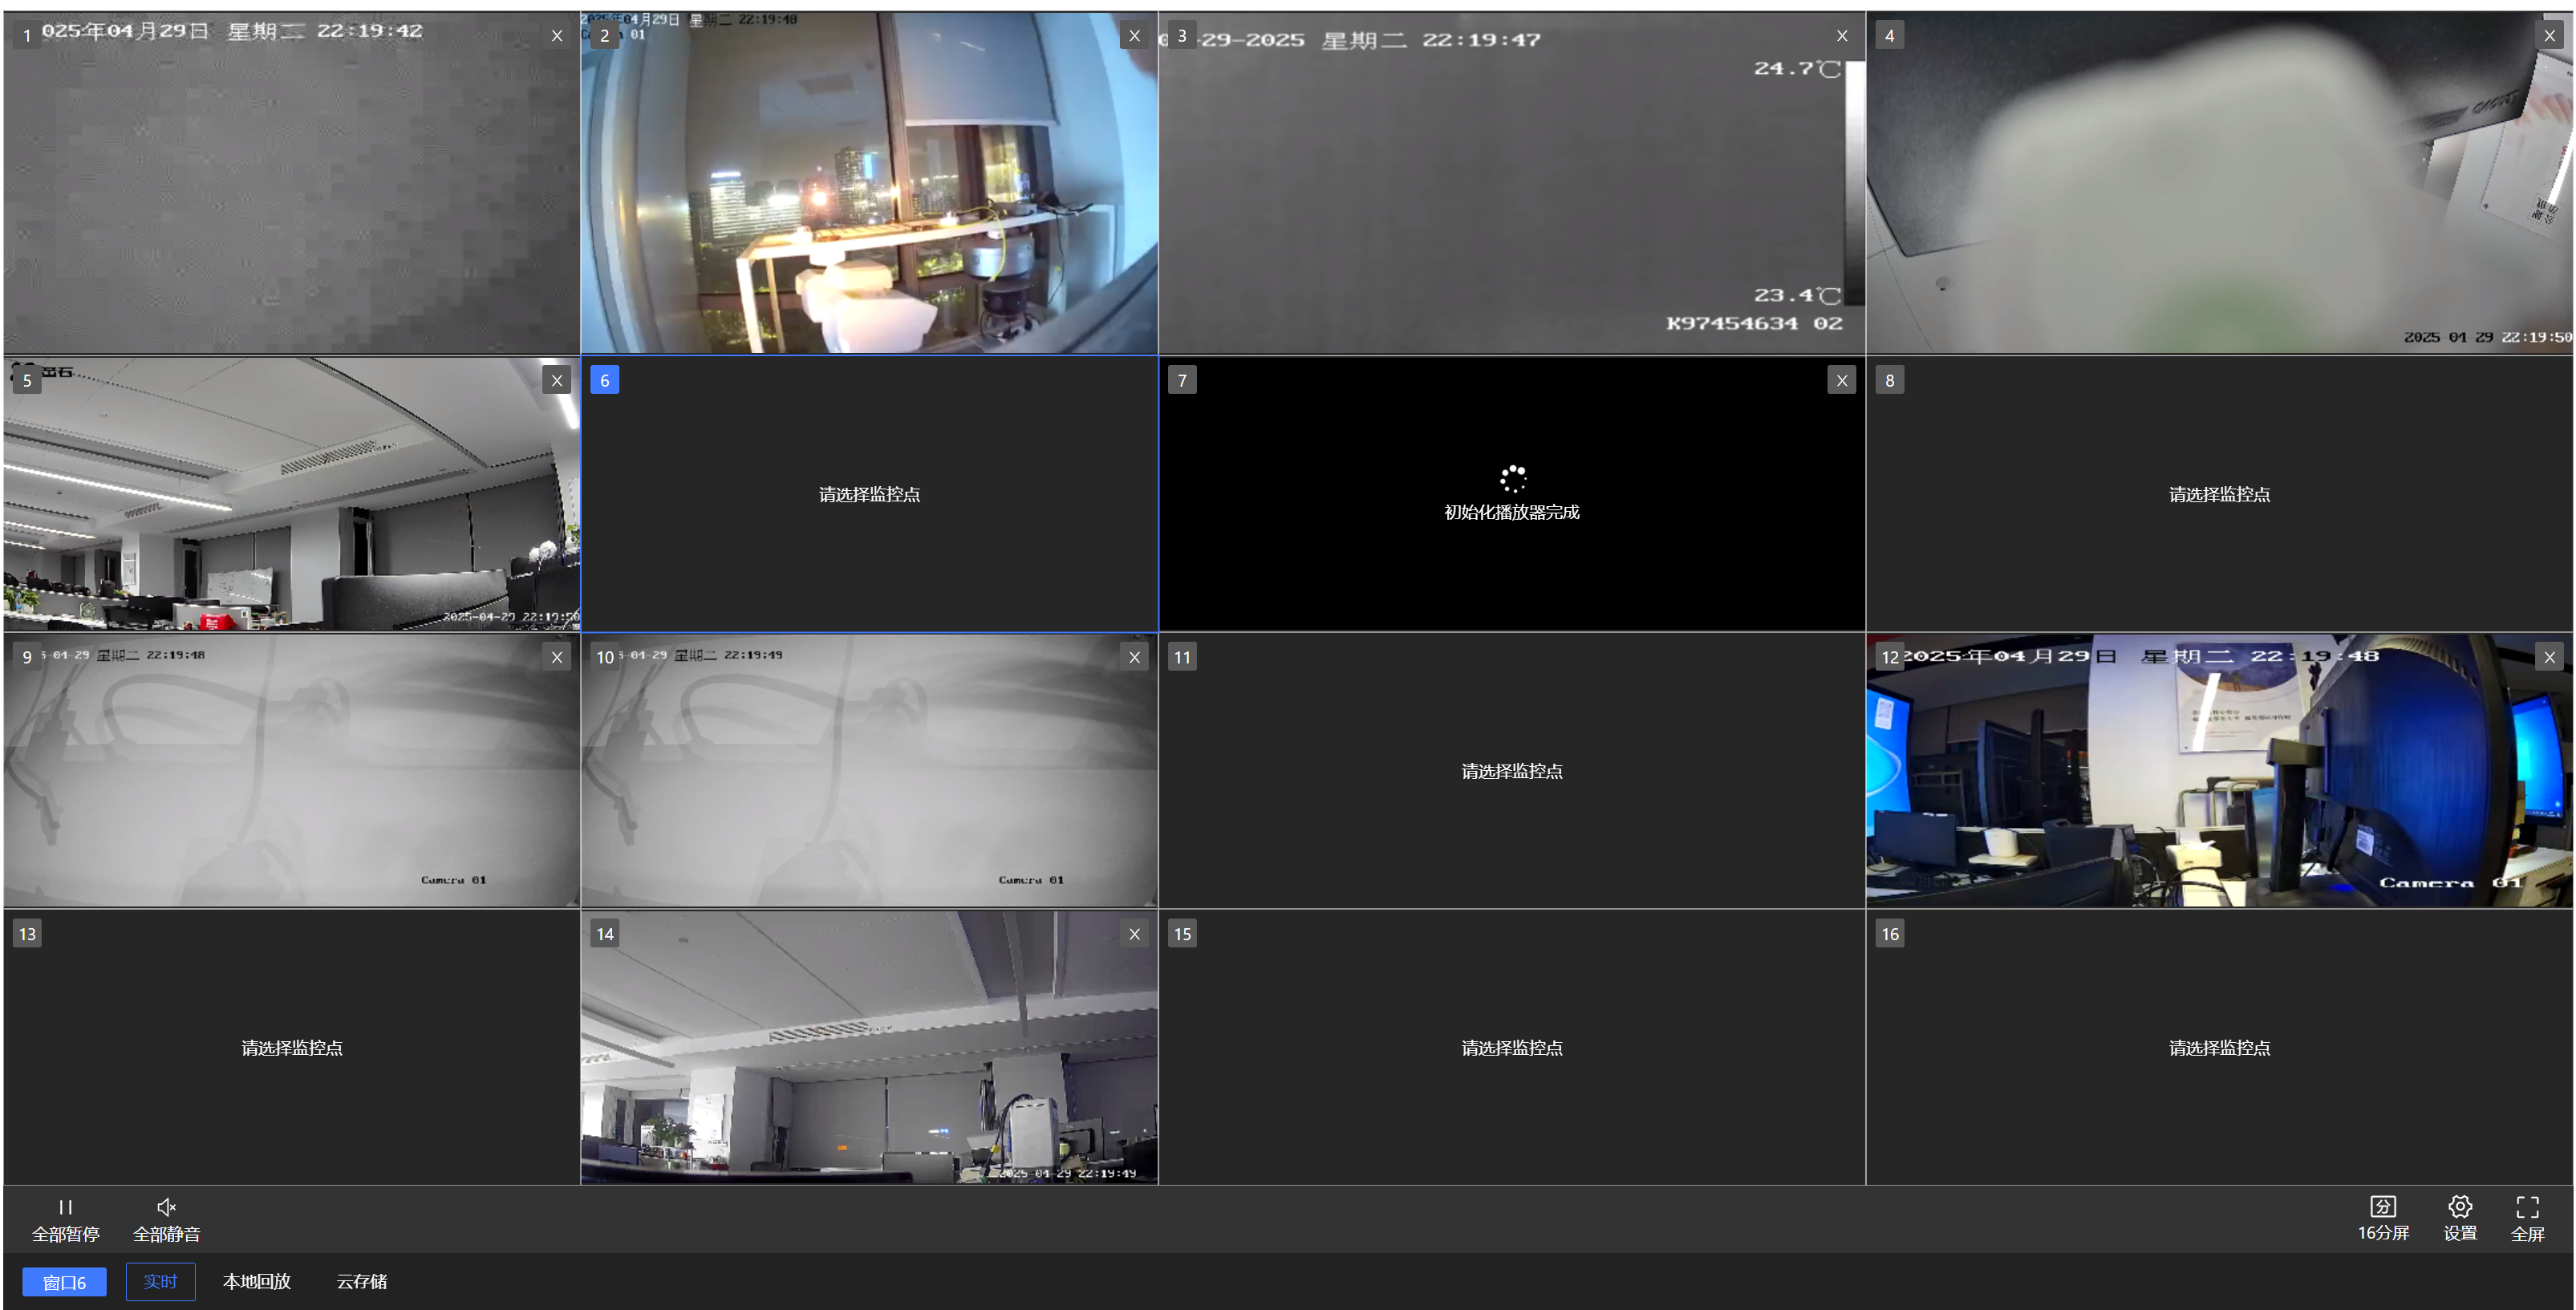The image size is (2576, 1310).
Task: Close loading player in window 7
Action: pyautogui.click(x=1842, y=380)
